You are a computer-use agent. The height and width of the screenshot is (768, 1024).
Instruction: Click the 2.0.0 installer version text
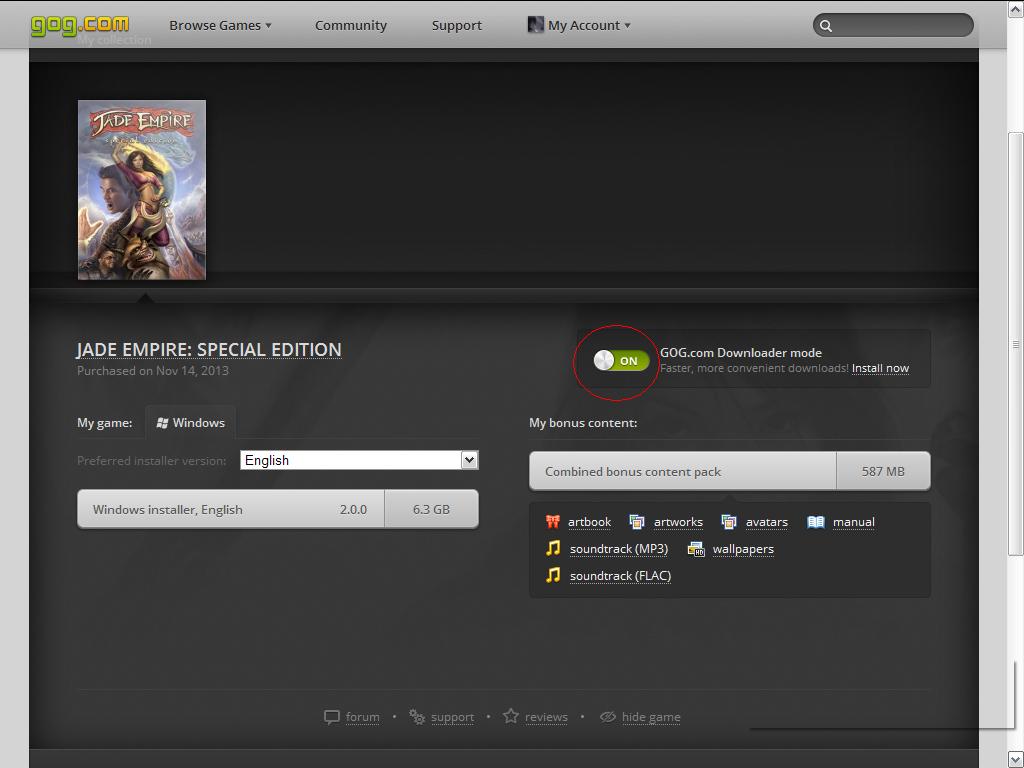tap(353, 509)
